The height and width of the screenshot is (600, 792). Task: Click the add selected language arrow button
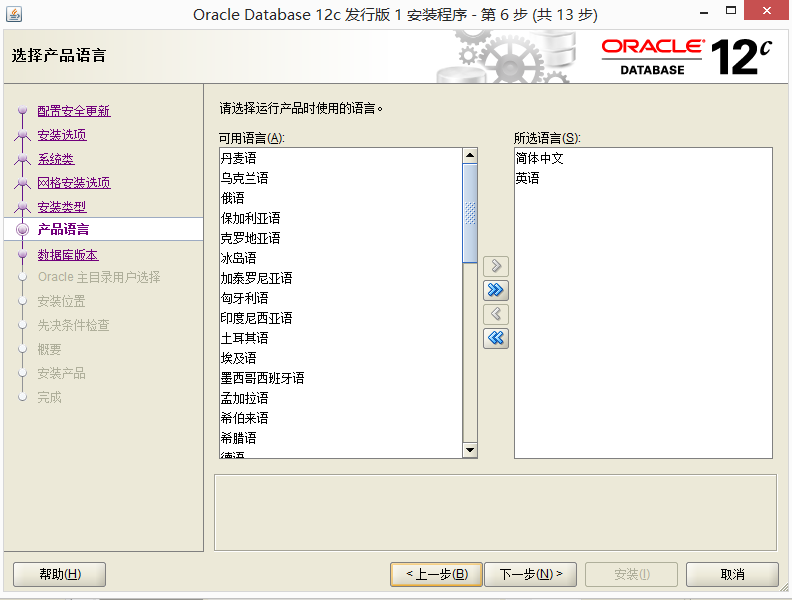click(x=496, y=266)
